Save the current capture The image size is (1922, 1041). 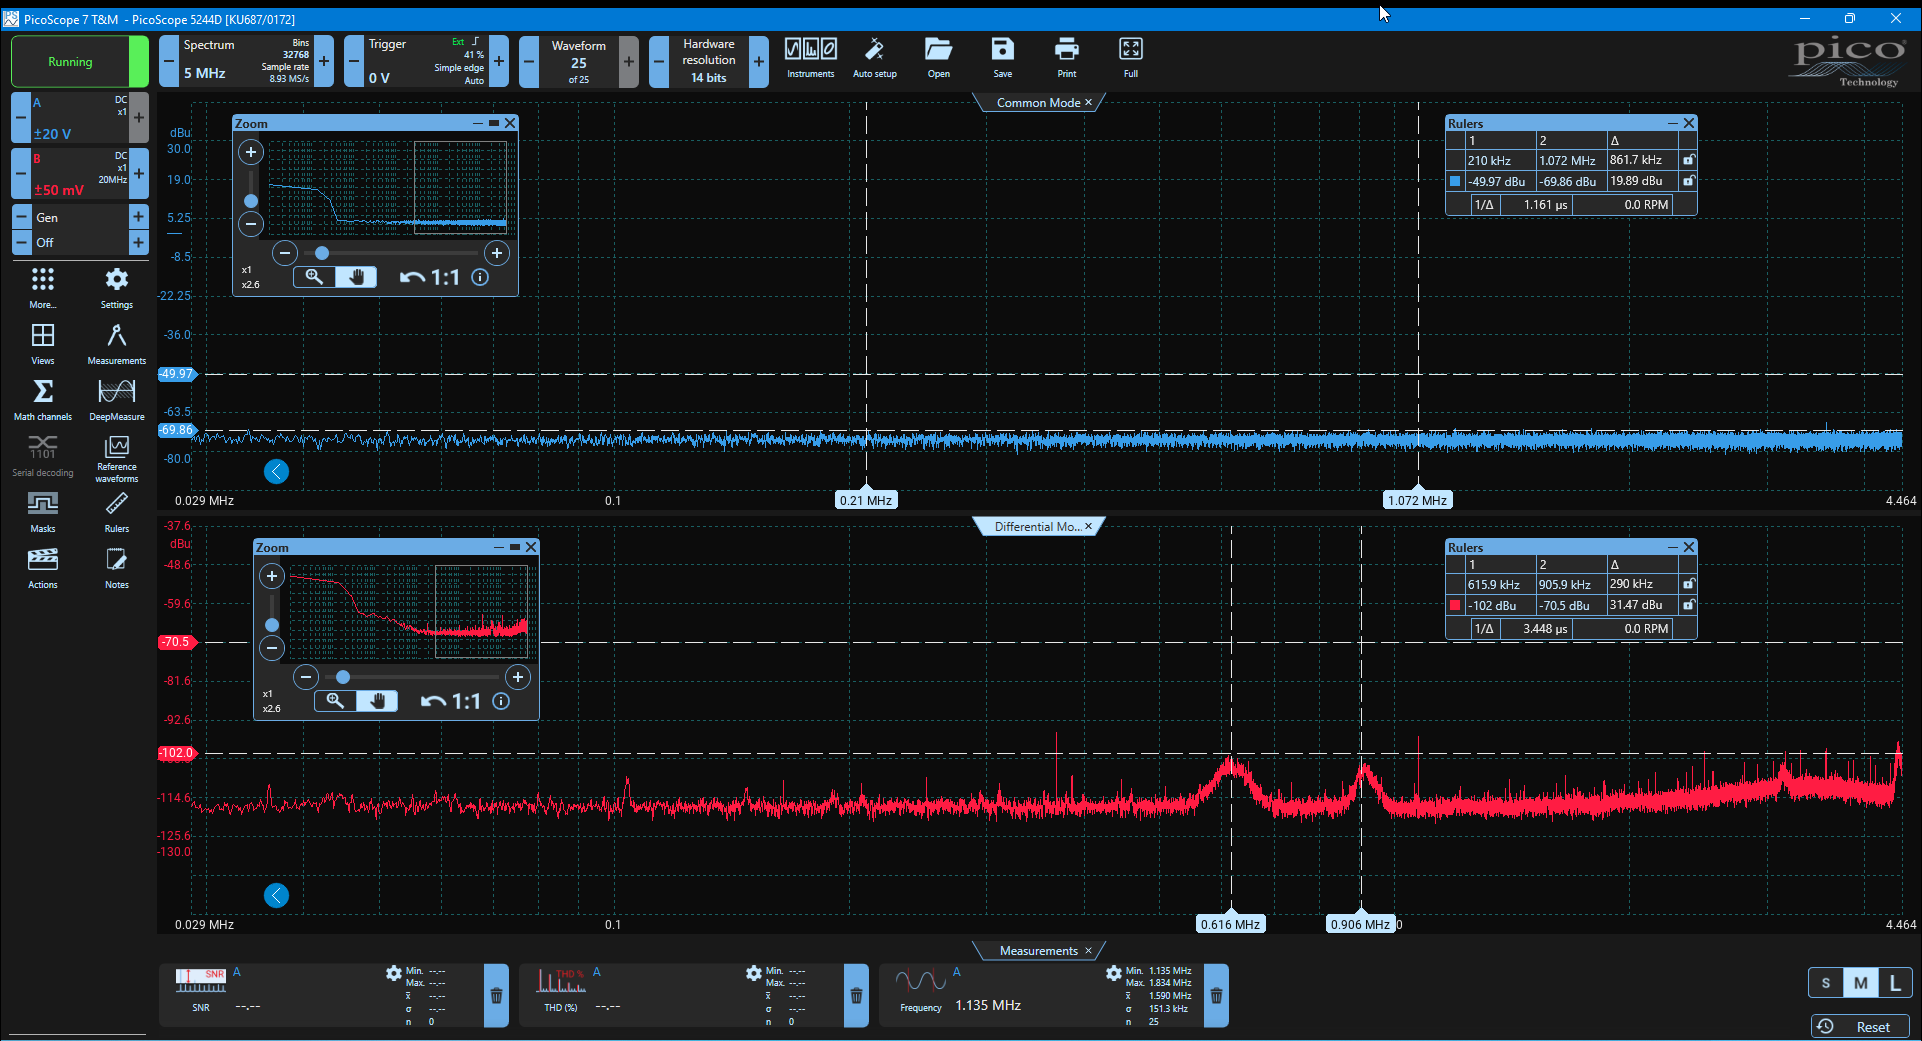pyautogui.click(x=1002, y=58)
